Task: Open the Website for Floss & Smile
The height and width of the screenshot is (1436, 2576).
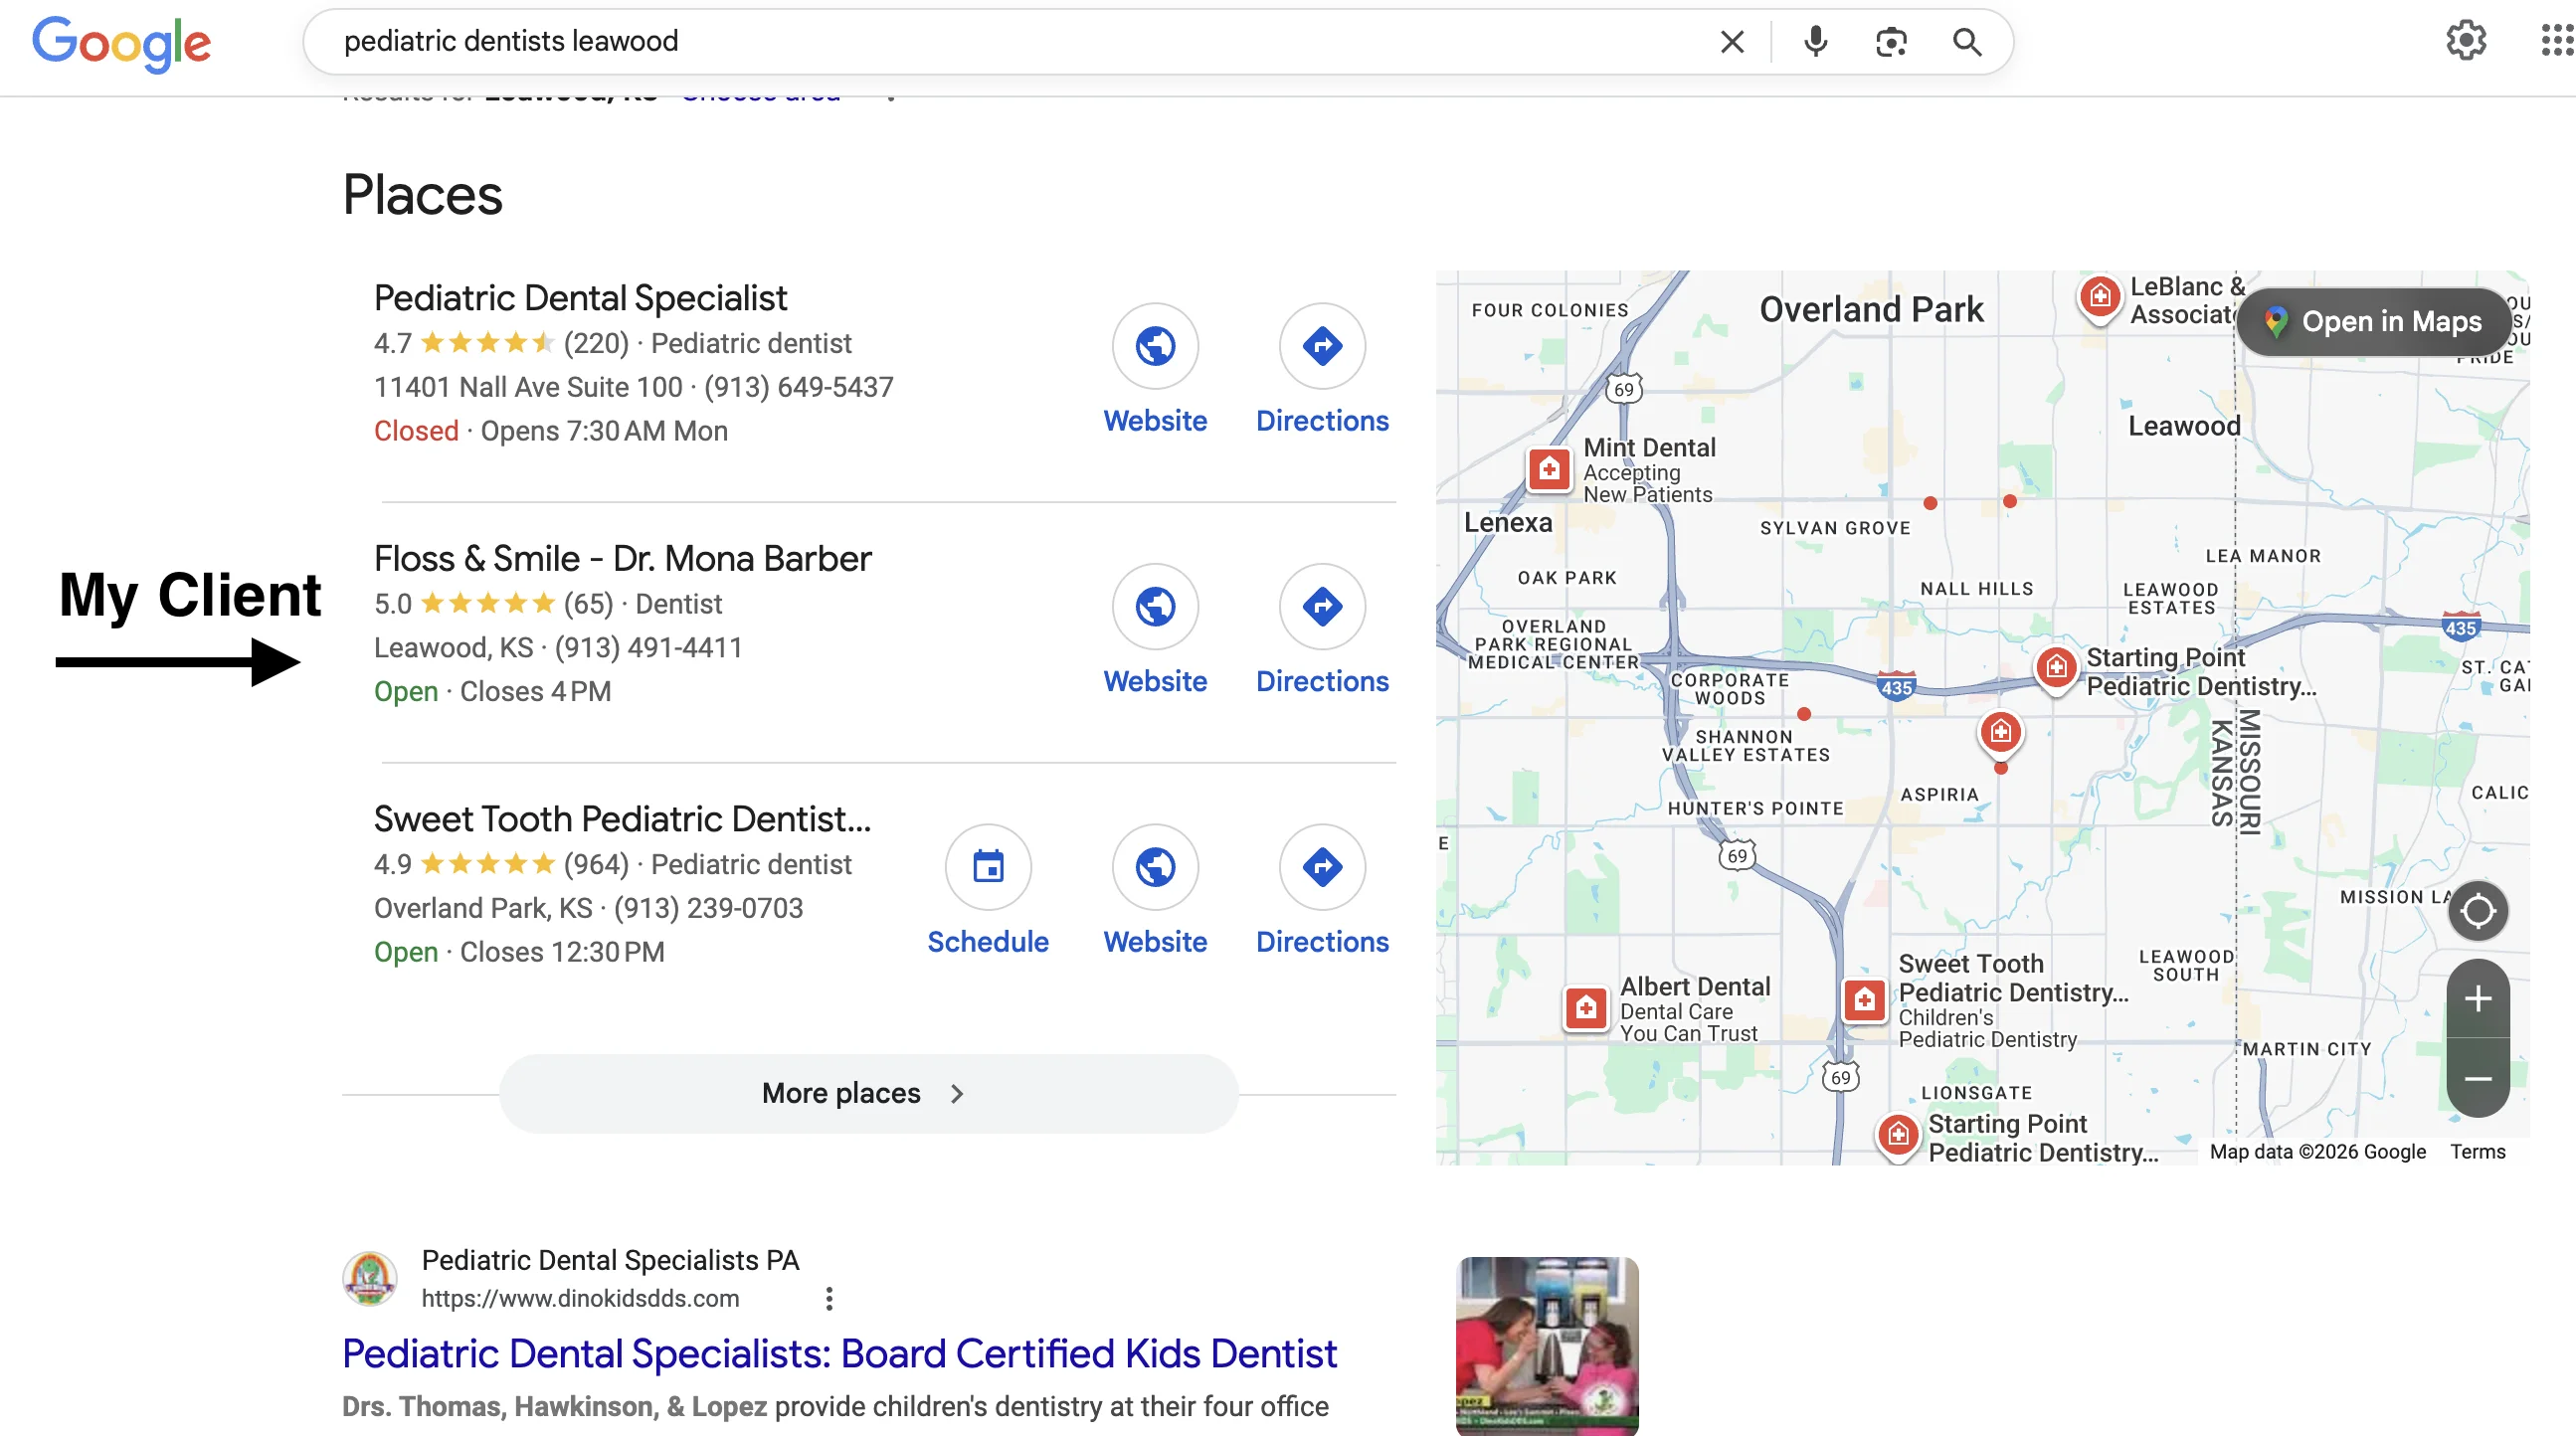Action: coord(1155,607)
